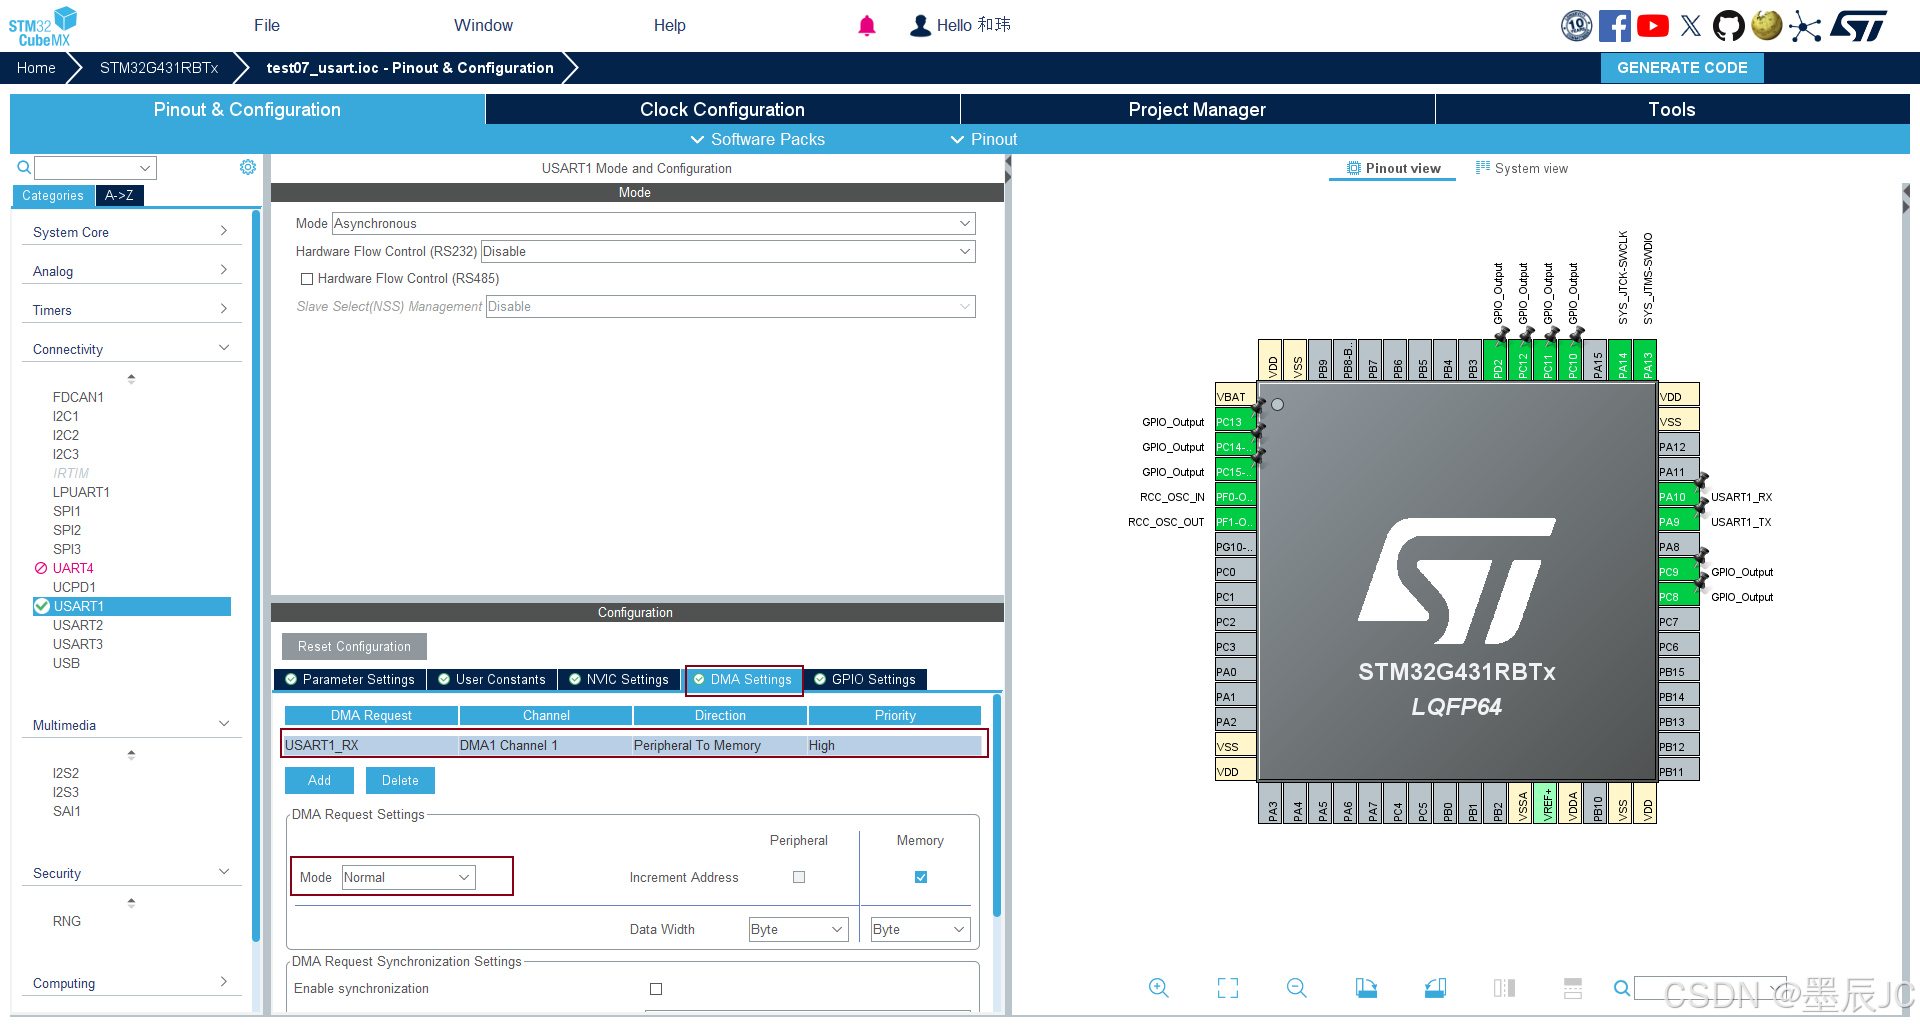Viewport: 1920px width, 1027px height.
Task: Click the Reset Configuration button
Action: [354, 646]
